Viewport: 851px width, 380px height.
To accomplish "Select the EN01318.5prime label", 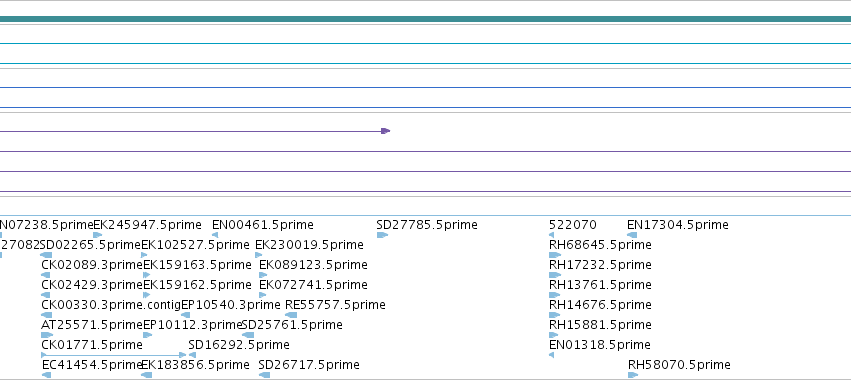I will pyautogui.click(x=600, y=345).
